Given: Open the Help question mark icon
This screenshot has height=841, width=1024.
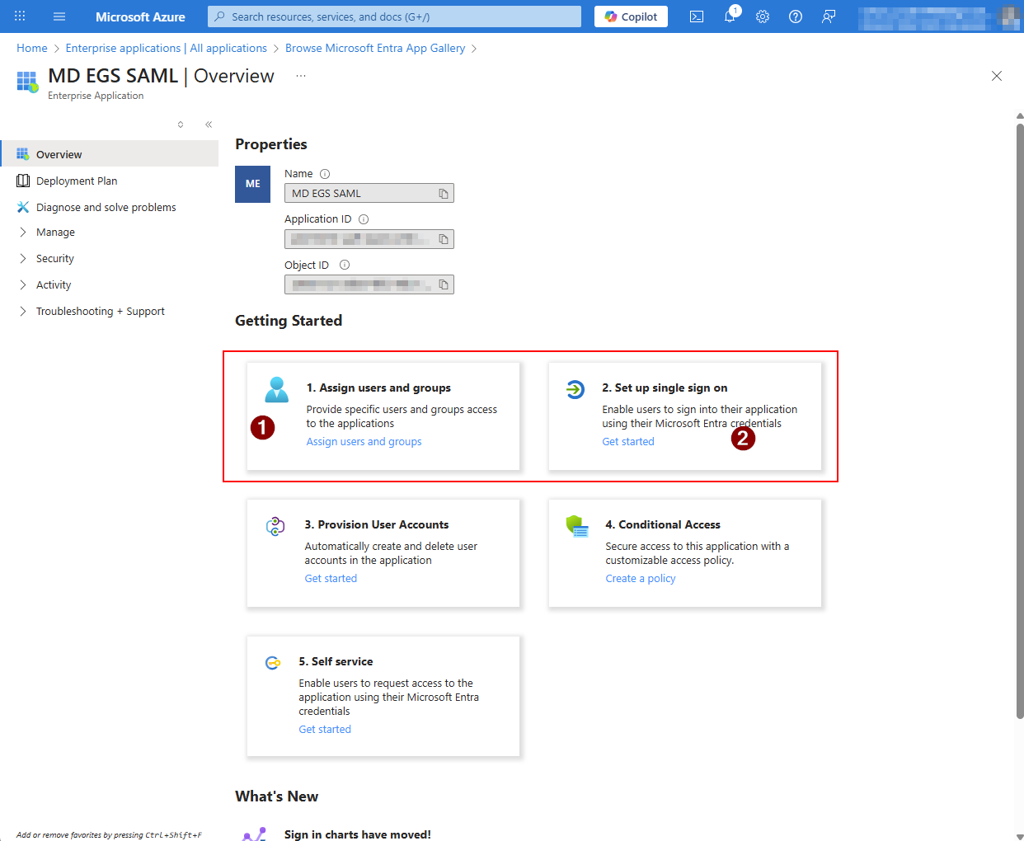Looking at the screenshot, I should click(796, 16).
